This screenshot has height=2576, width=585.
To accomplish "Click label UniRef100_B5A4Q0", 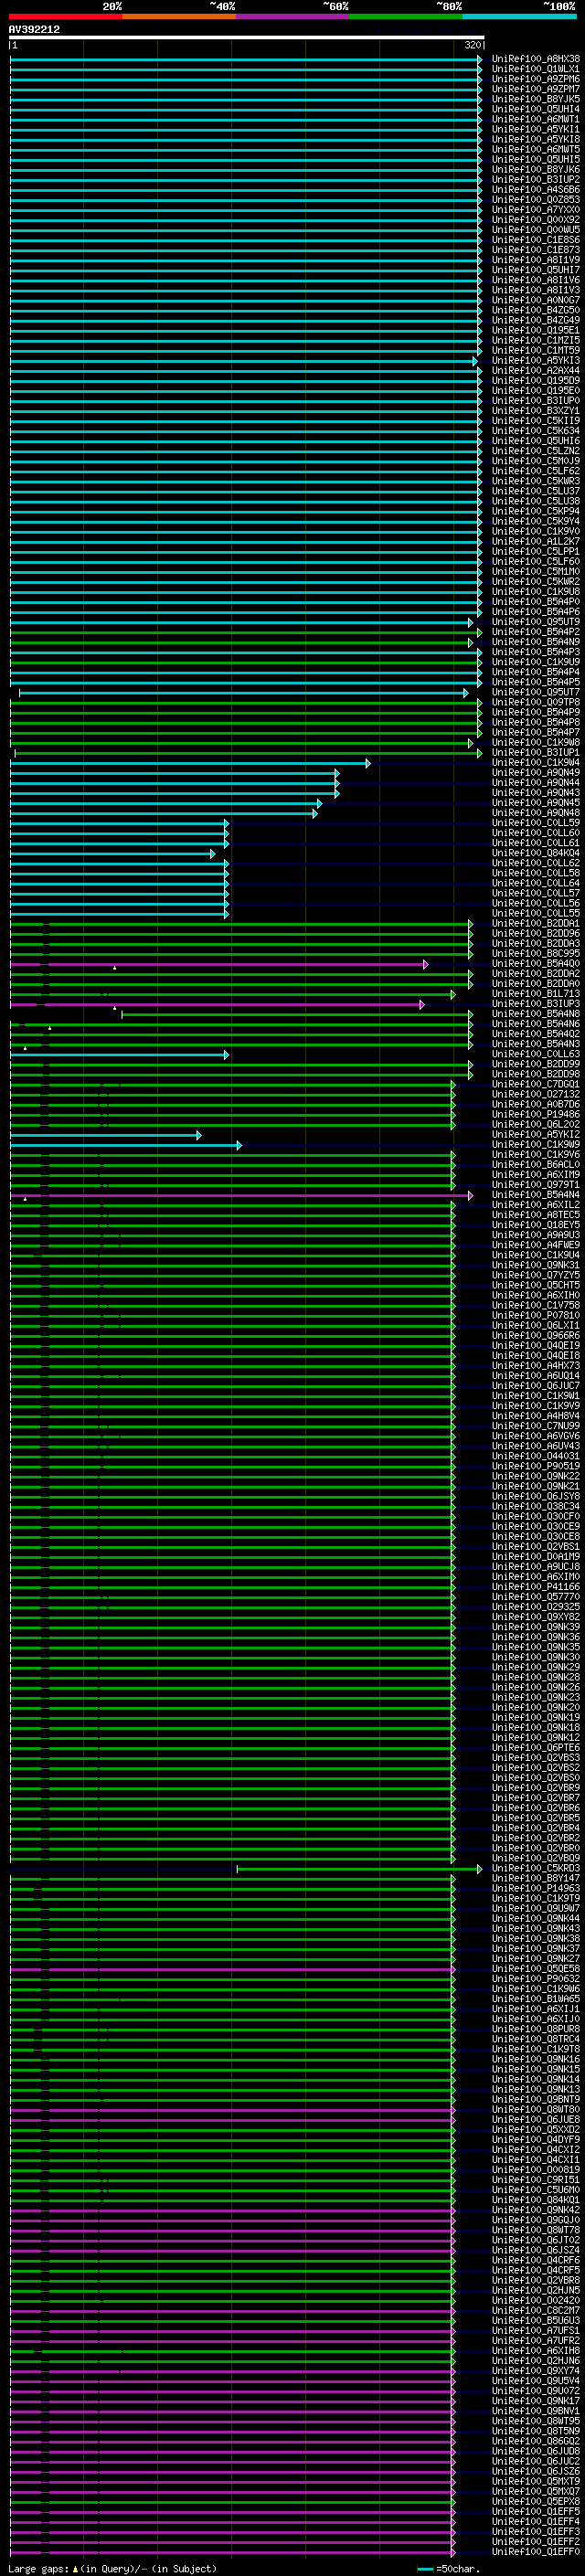I will (x=535, y=964).
